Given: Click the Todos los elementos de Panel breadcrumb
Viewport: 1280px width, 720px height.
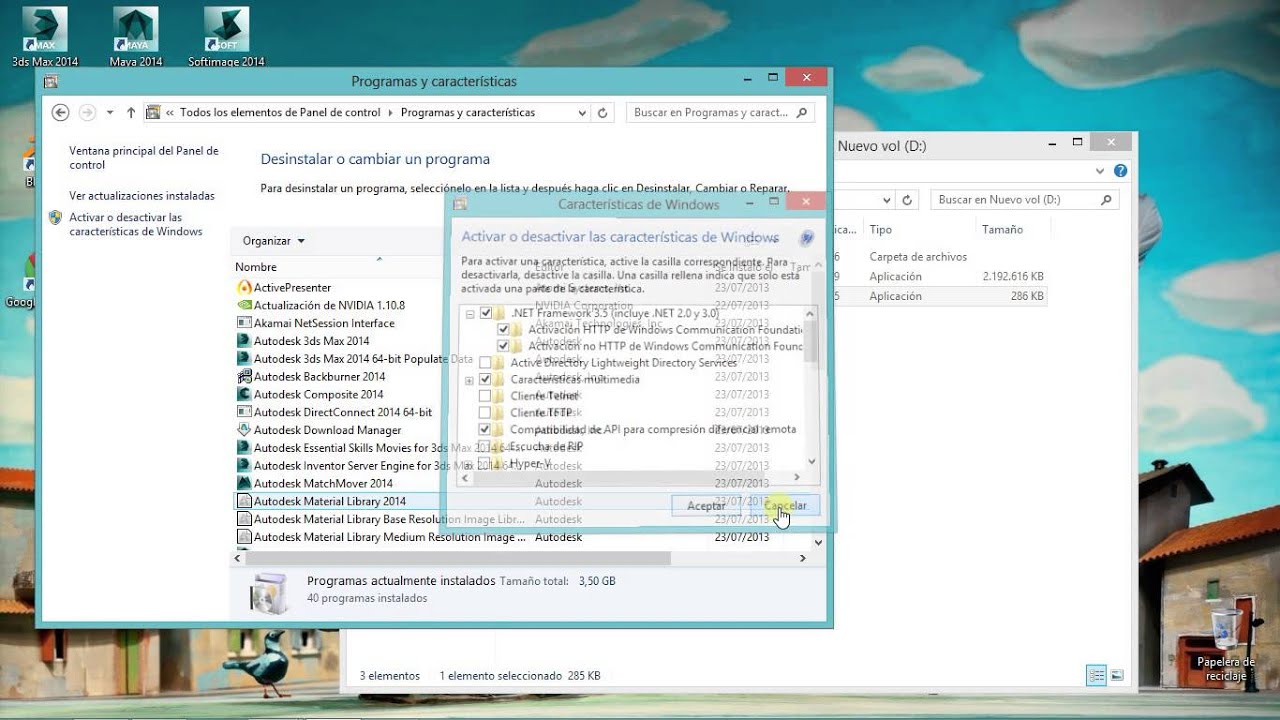Looking at the screenshot, I should point(280,113).
